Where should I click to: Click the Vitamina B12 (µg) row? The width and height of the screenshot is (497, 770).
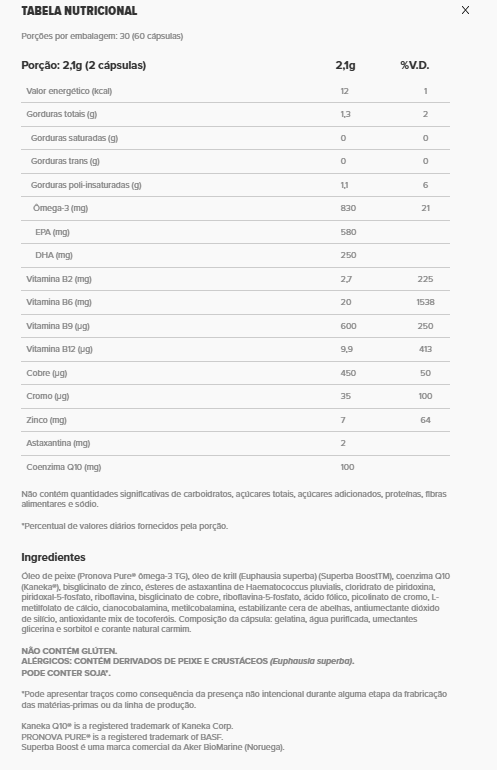[235, 349]
